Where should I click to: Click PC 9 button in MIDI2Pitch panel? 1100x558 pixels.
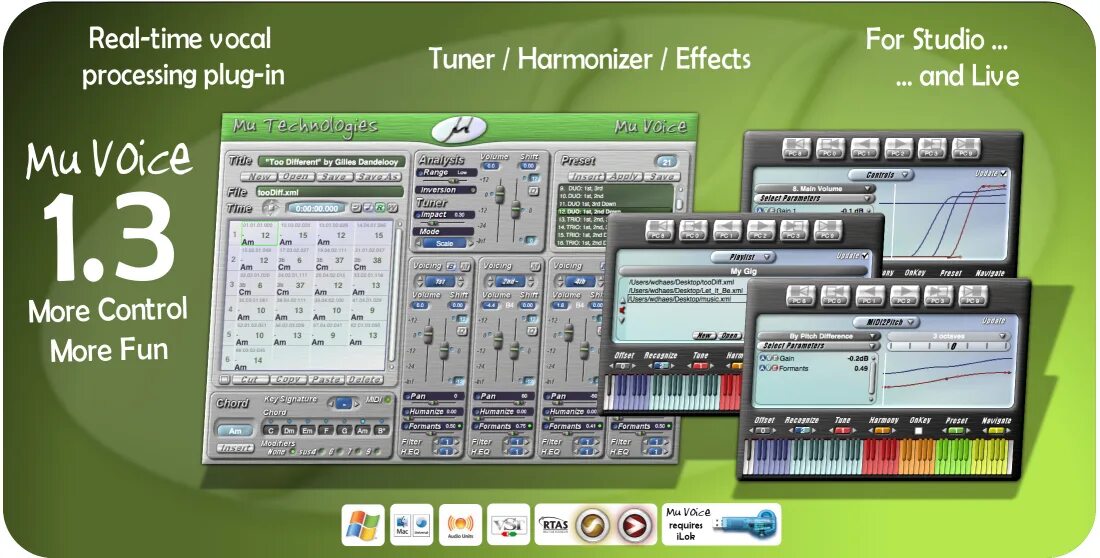(x=973, y=296)
